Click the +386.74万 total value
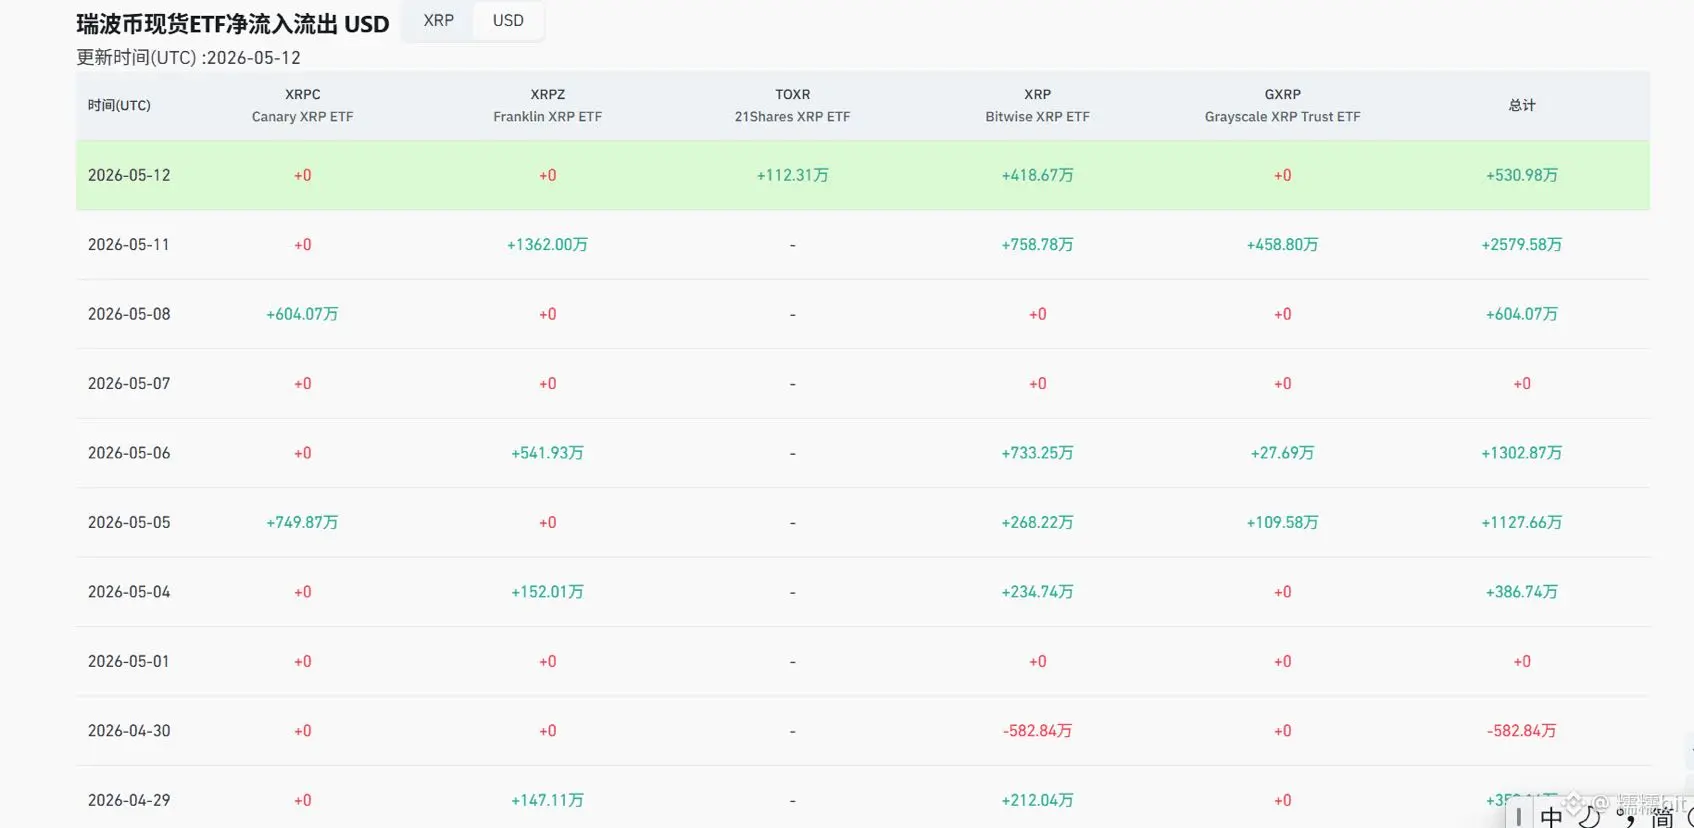Screen dimensions: 1694x828 click(x=1522, y=592)
